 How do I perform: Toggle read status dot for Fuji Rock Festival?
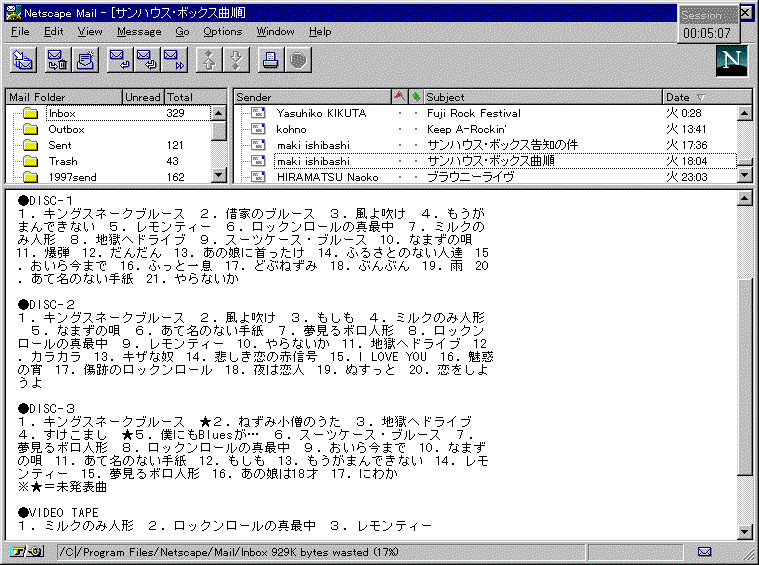coord(416,114)
